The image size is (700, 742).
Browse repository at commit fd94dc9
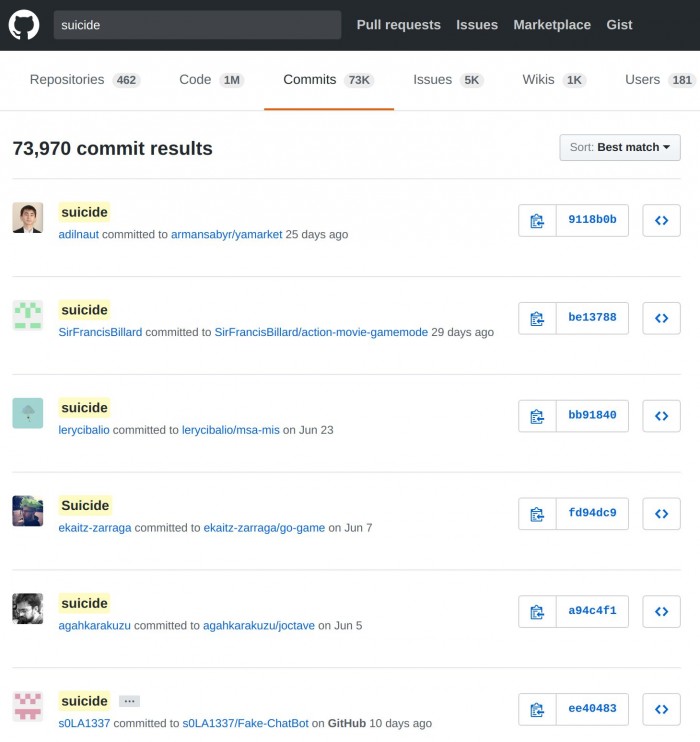tap(661, 514)
